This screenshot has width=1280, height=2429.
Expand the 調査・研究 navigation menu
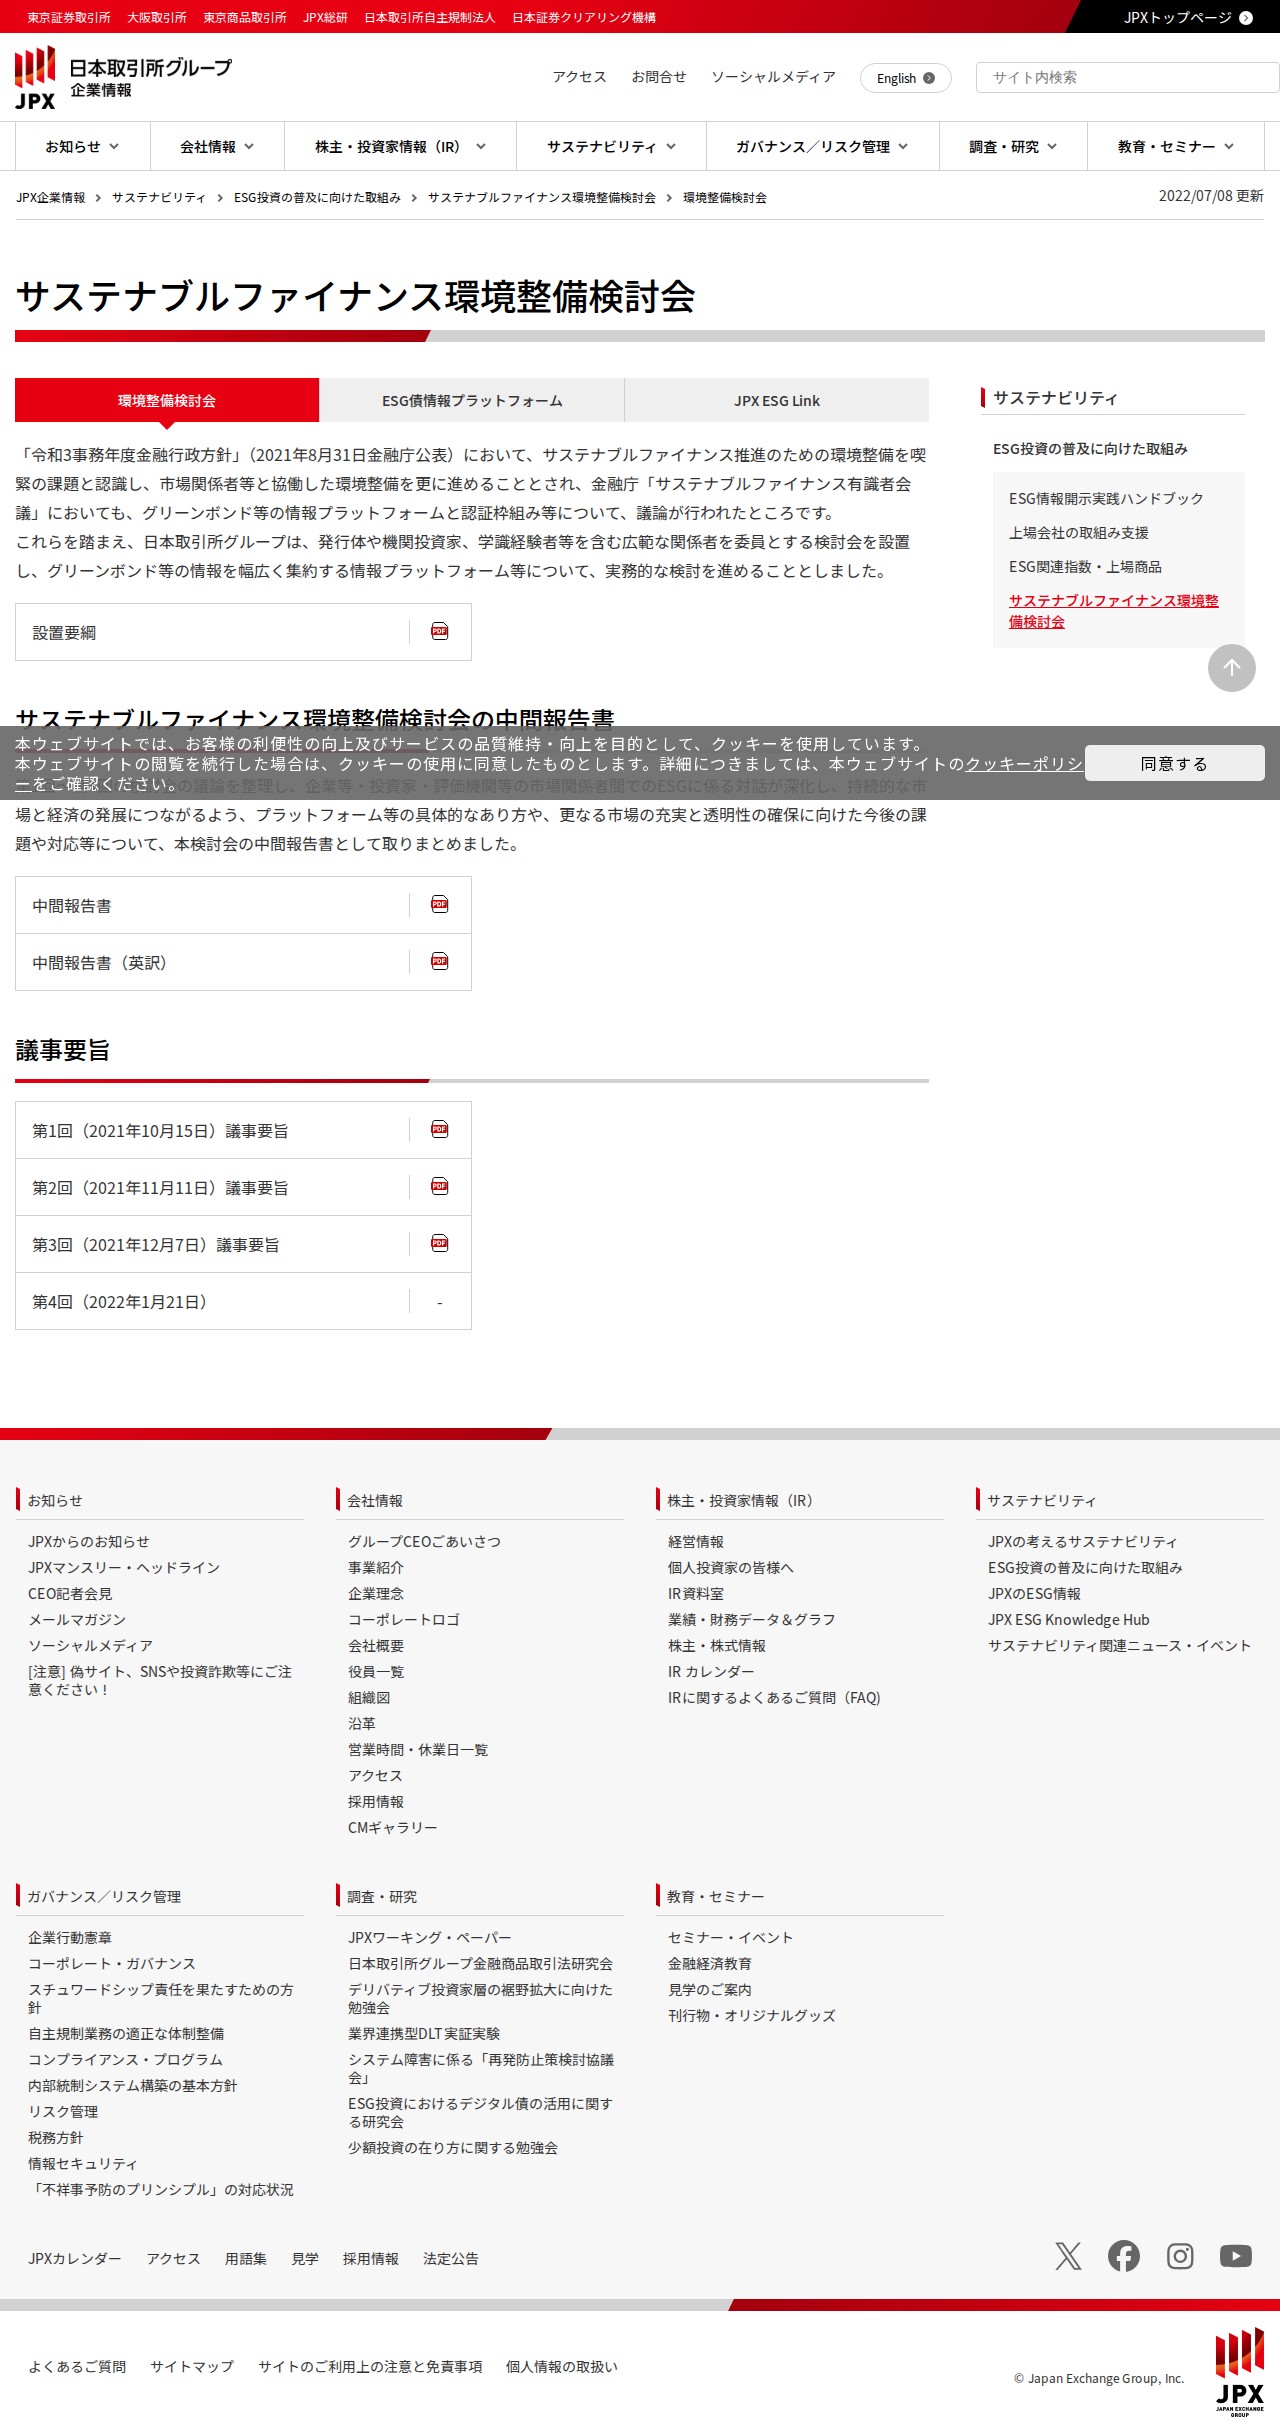[x=1013, y=147]
